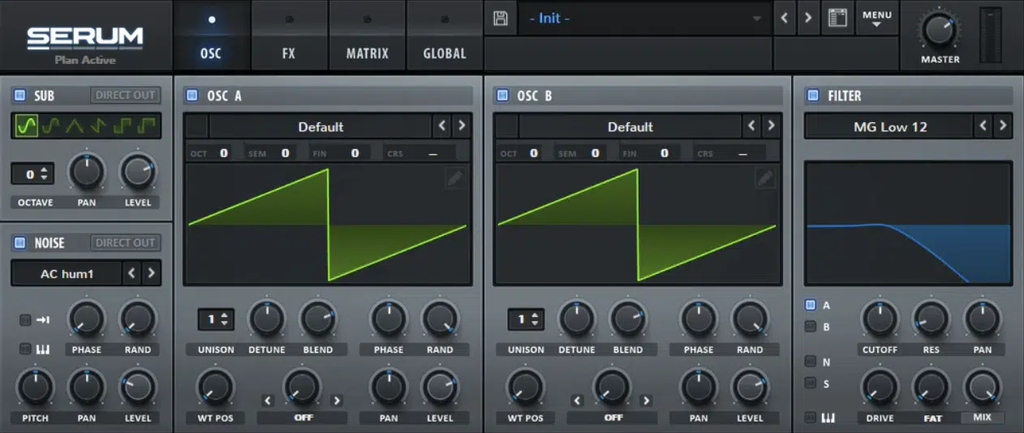This screenshot has height=433, width=1024.
Task: Select the square sub waveform icon
Action: tap(122, 126)
